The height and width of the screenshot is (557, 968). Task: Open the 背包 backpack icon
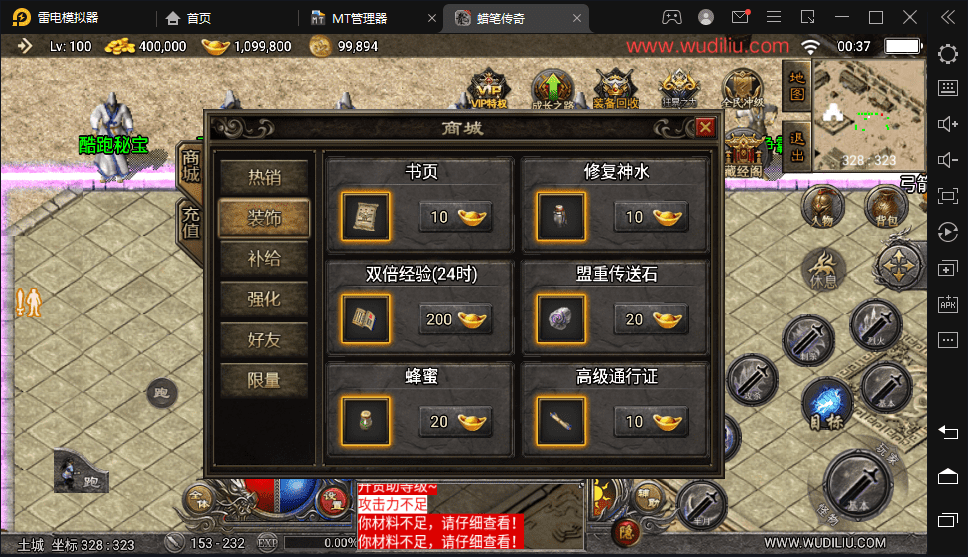[885, 207]
